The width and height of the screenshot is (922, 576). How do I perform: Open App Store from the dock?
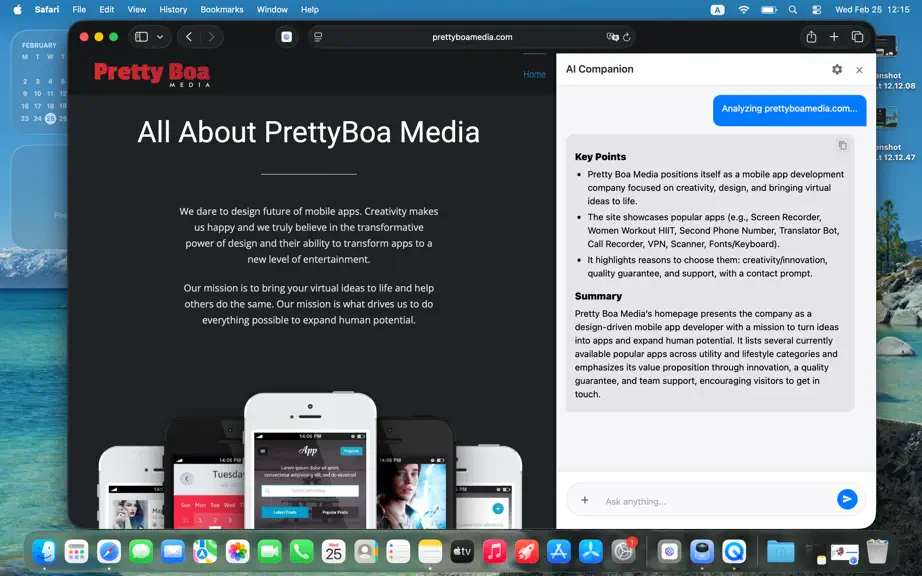[x=559, y=551]
